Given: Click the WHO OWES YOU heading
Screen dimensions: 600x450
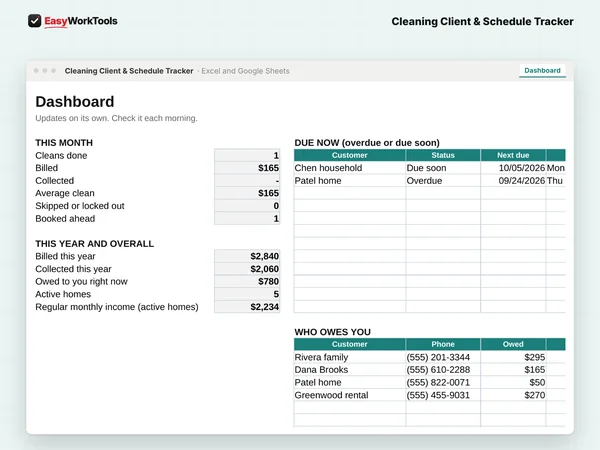Looking at the screenshot, I should [333, 332].
